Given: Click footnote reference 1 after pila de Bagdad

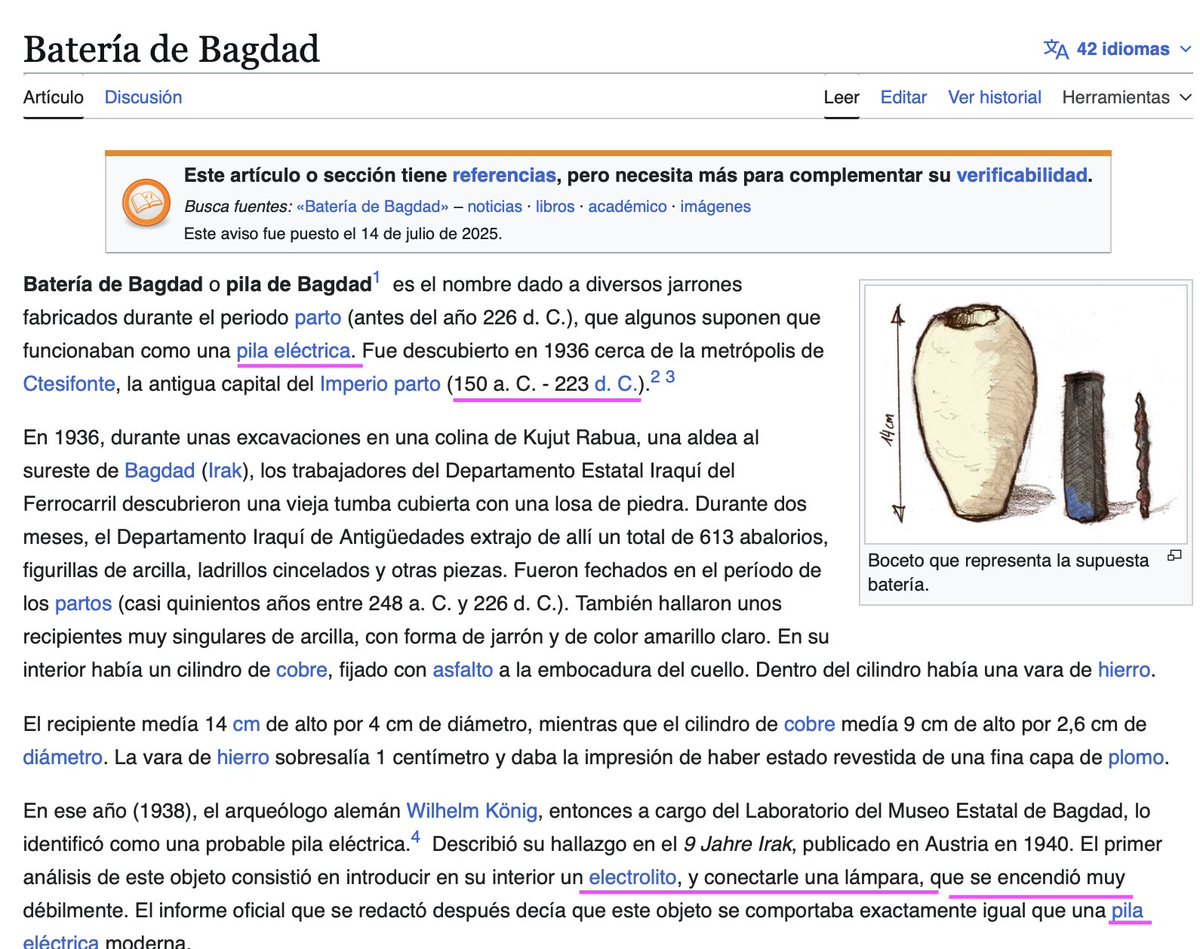Looking at the screenshot, I should pos(376,279).
